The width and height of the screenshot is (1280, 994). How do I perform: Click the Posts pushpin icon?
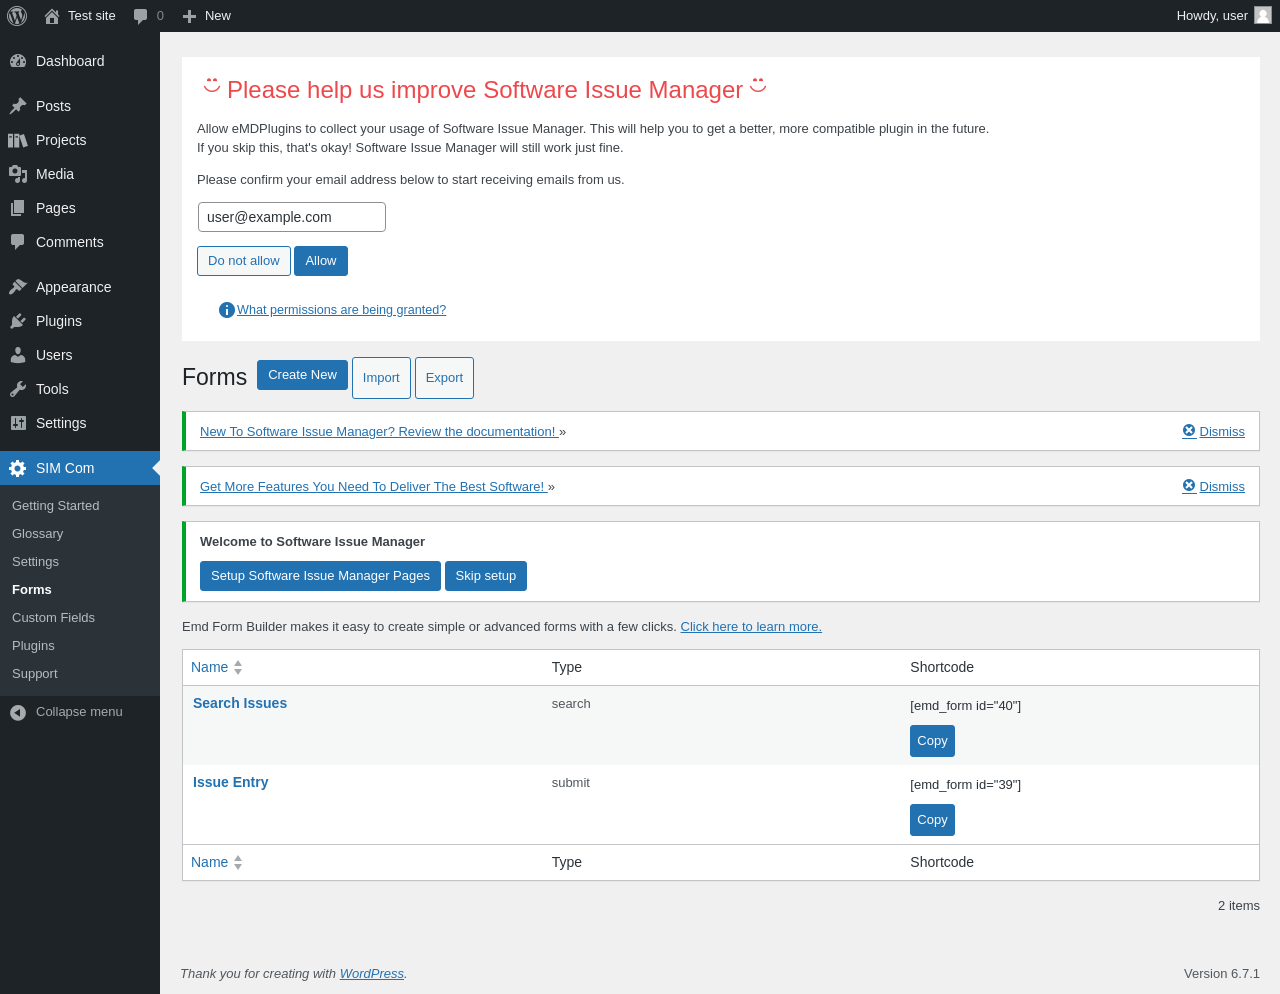pos(18,106)
